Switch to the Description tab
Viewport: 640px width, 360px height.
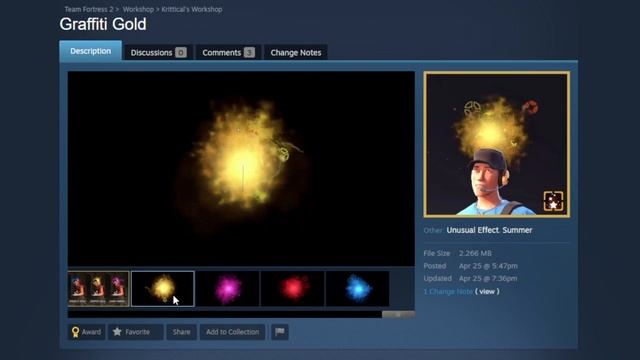[90, 51]
